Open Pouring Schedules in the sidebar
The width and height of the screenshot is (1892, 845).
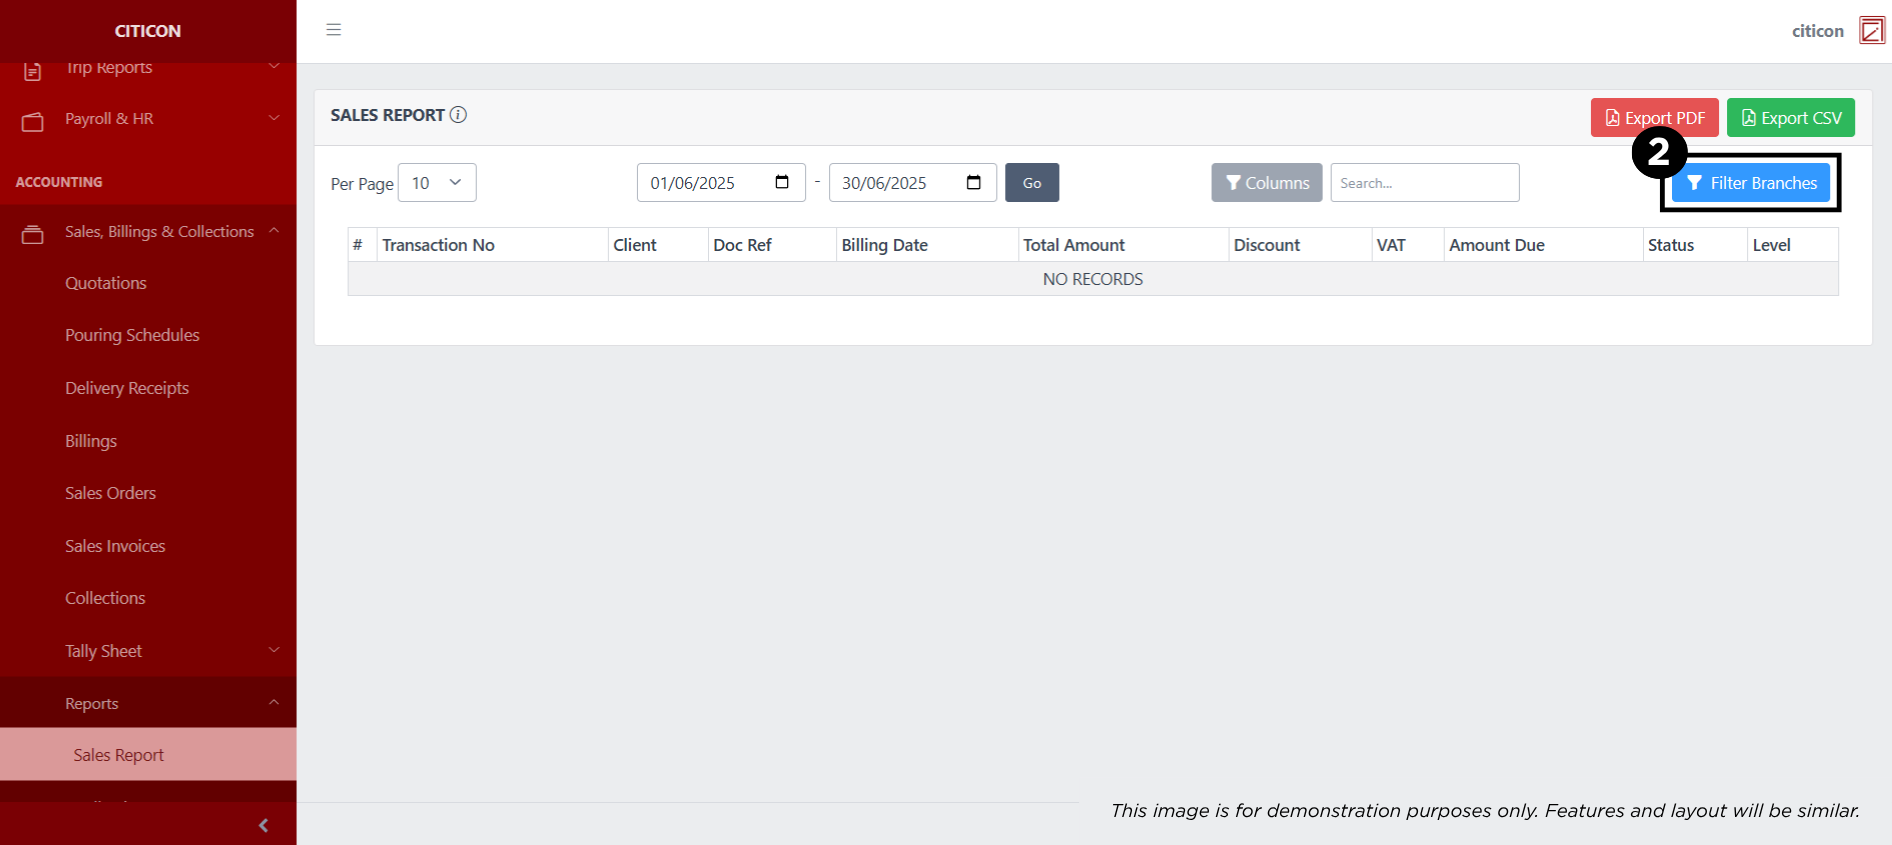pyautogui.click(x=132, y=335)
